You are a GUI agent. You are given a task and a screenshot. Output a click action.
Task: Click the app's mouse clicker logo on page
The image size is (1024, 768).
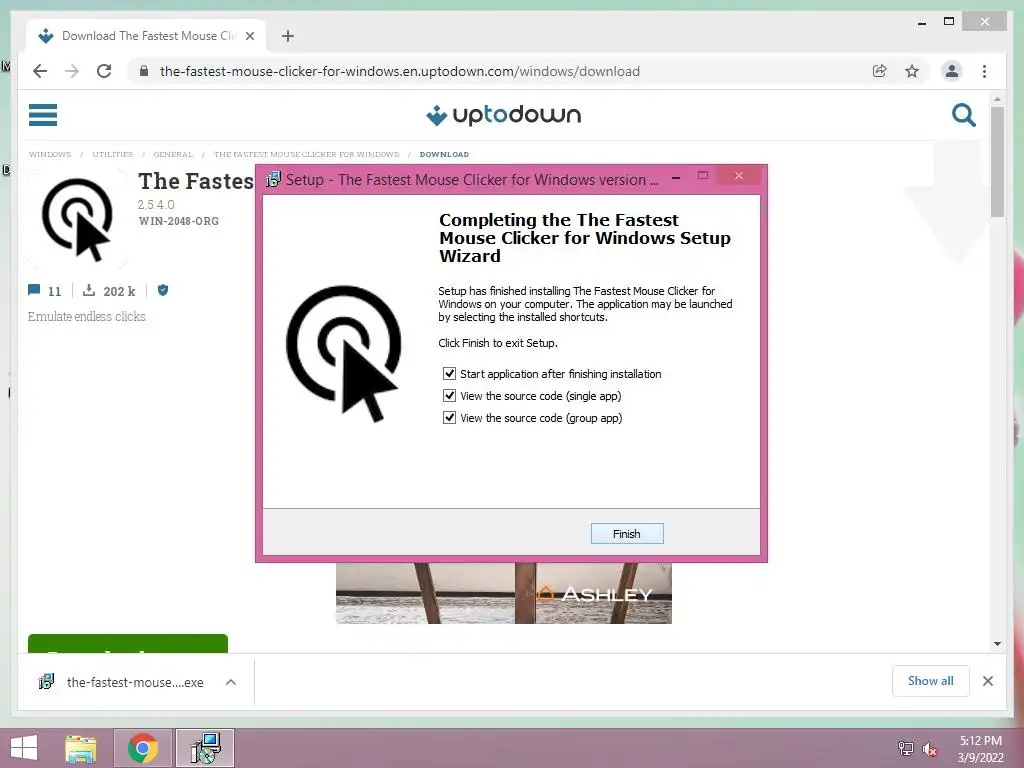point(77,219)
